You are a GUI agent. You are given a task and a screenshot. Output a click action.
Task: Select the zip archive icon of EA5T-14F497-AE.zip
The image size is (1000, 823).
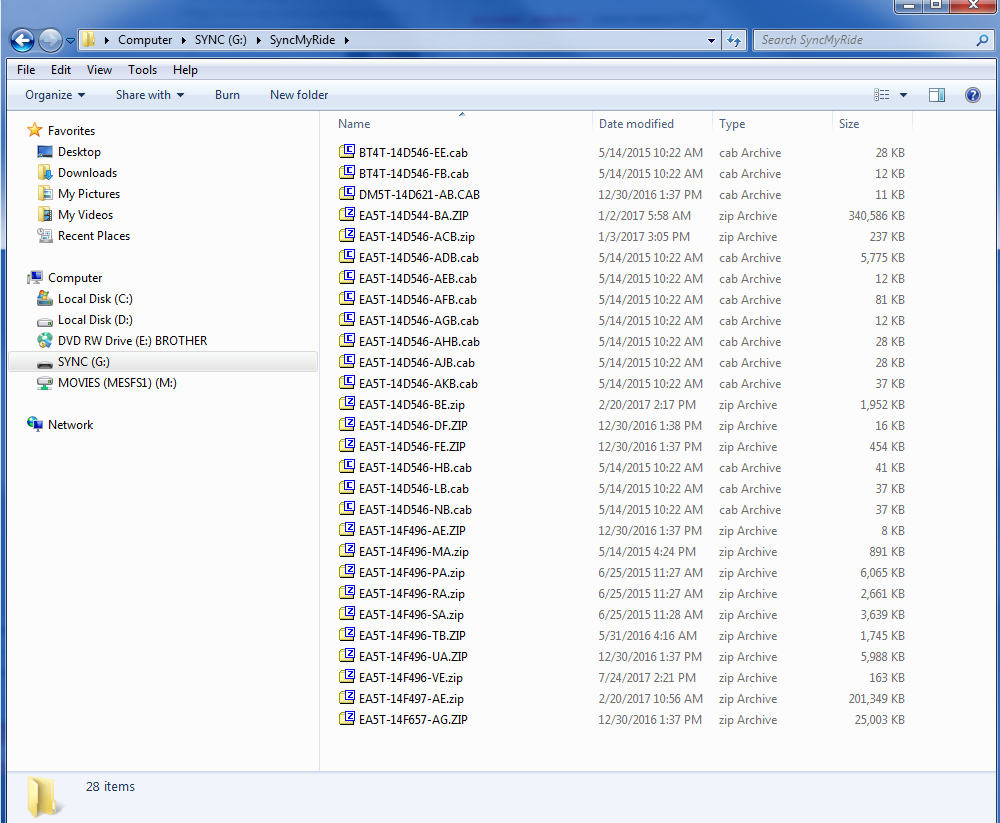point(347,698)
